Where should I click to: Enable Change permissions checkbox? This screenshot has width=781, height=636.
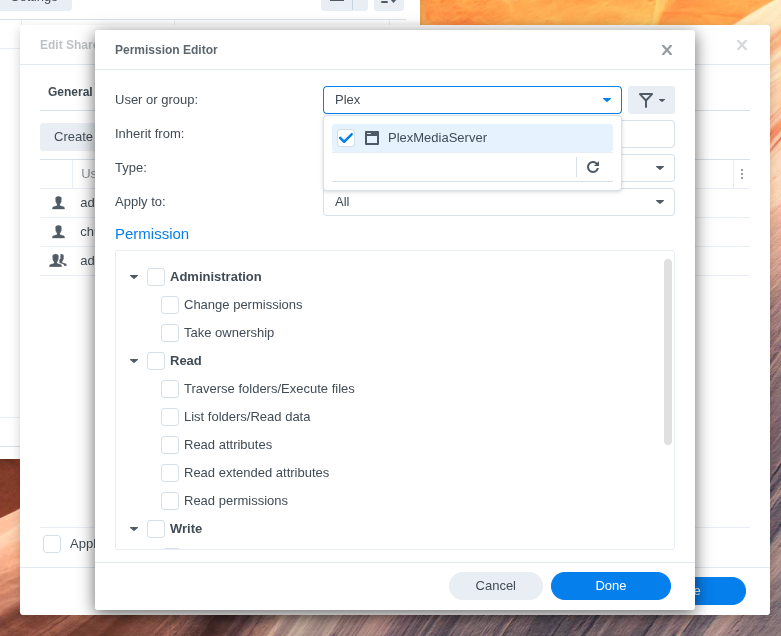tap(170, 305)
